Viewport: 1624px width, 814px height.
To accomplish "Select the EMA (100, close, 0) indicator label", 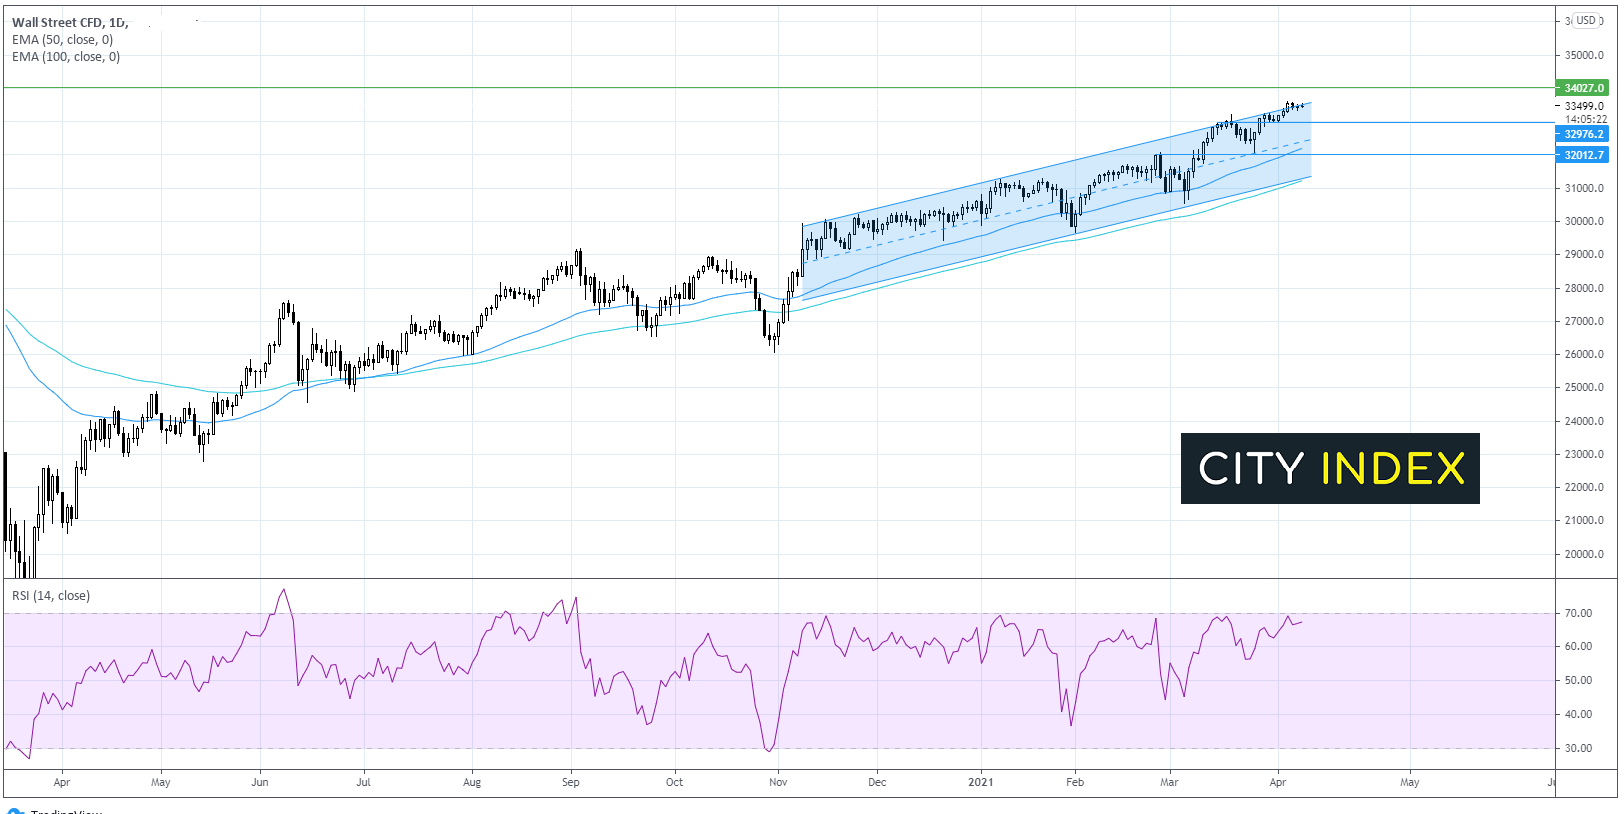I will pyautogui.click(x=66, y=57).
